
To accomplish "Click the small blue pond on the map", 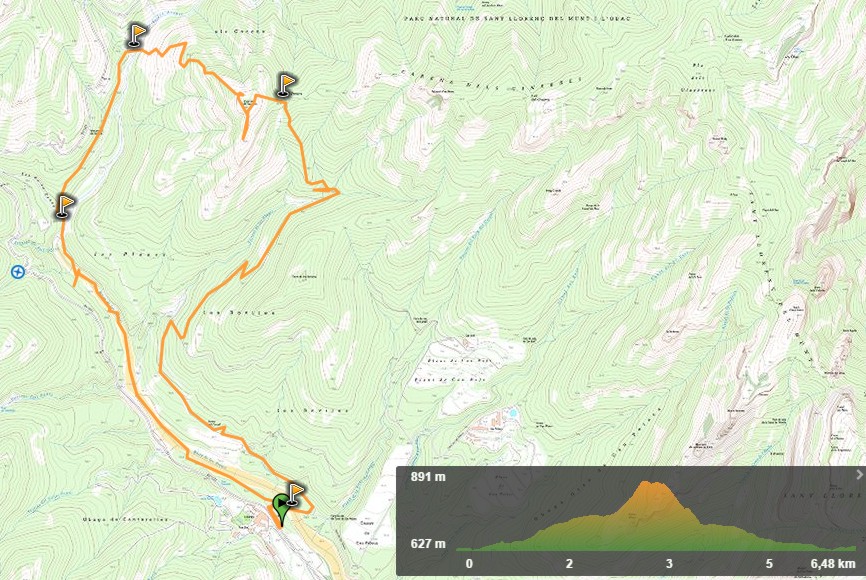I will [x=513, y=412].
